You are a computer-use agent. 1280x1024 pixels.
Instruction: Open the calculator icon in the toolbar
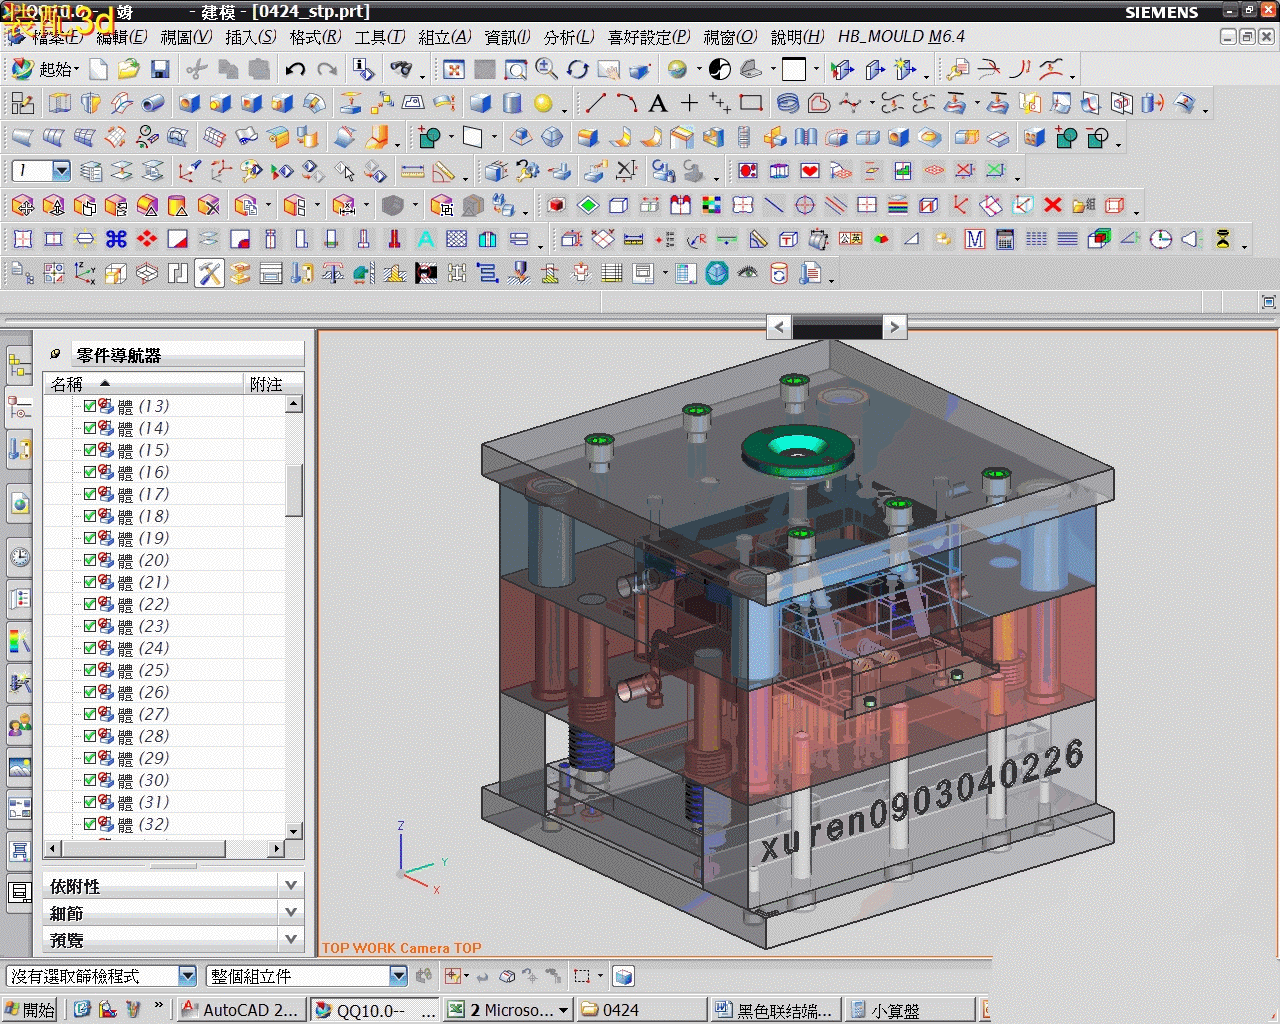coord(1005,239)
